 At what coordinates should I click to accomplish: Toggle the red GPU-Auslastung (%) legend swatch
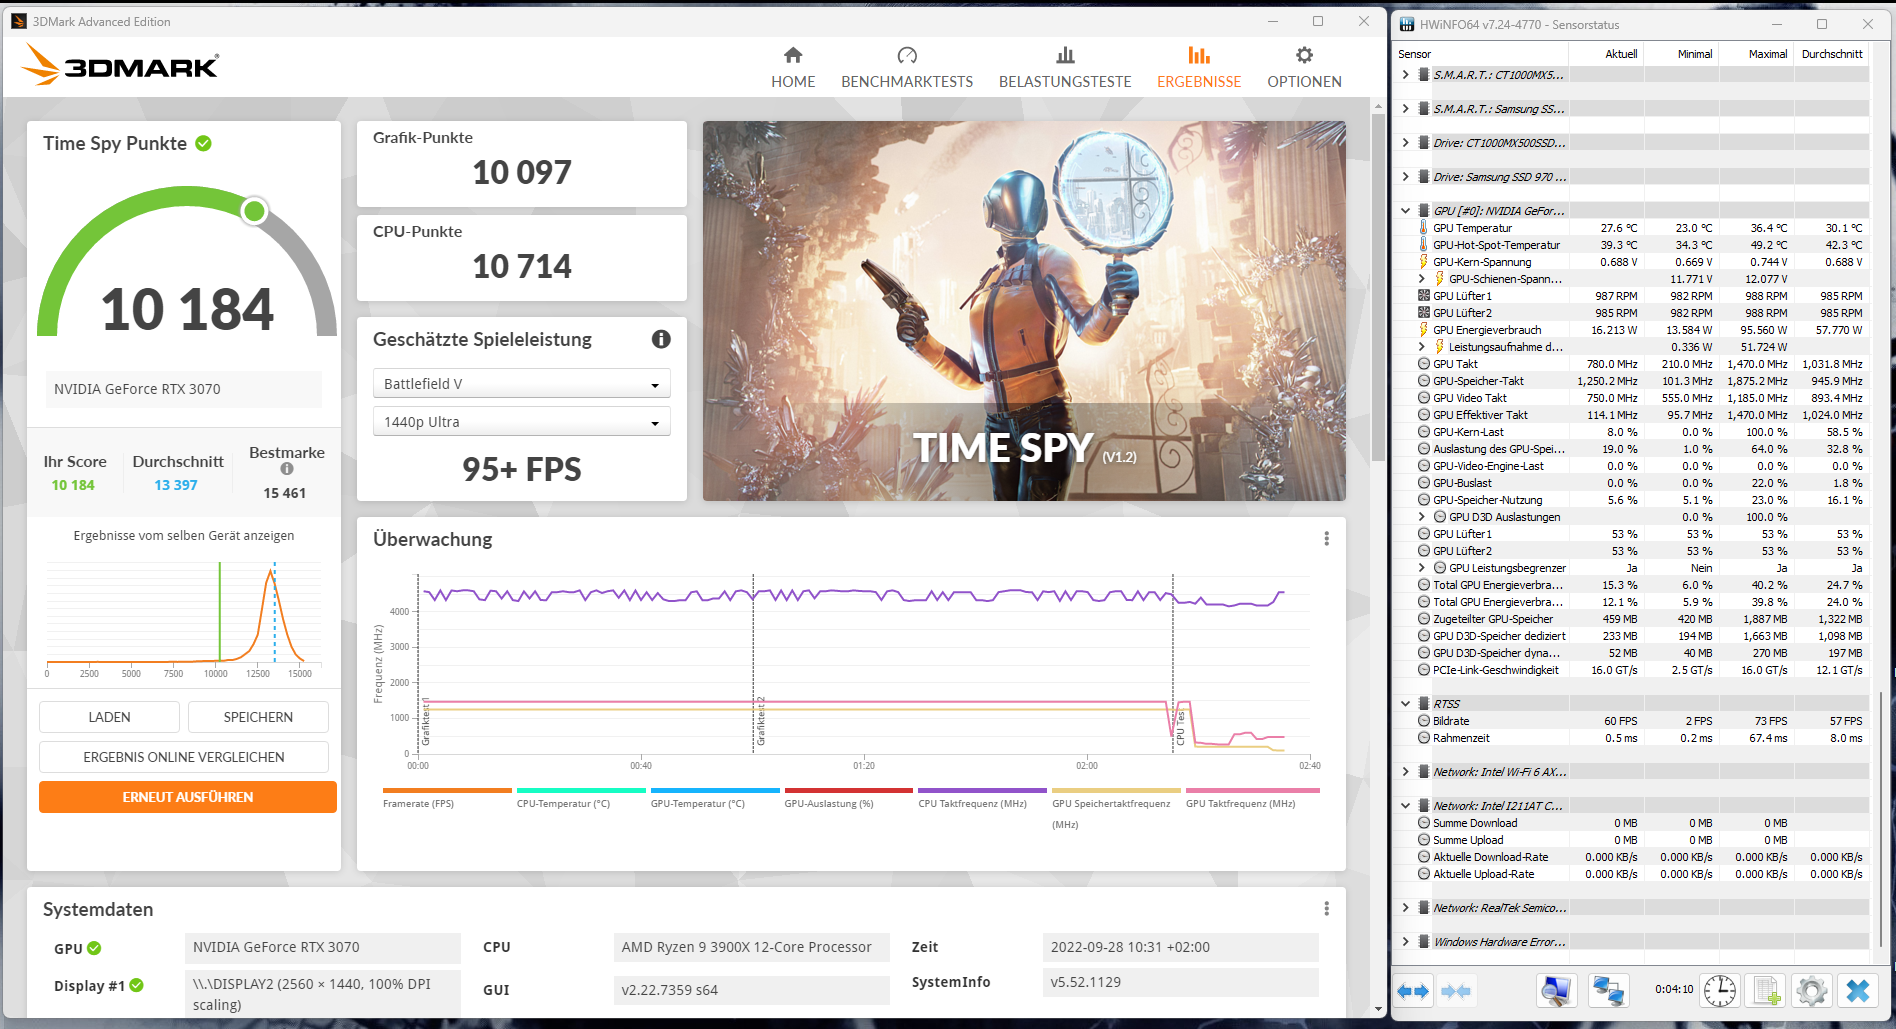pyautogui.click(x=848, y=790)
